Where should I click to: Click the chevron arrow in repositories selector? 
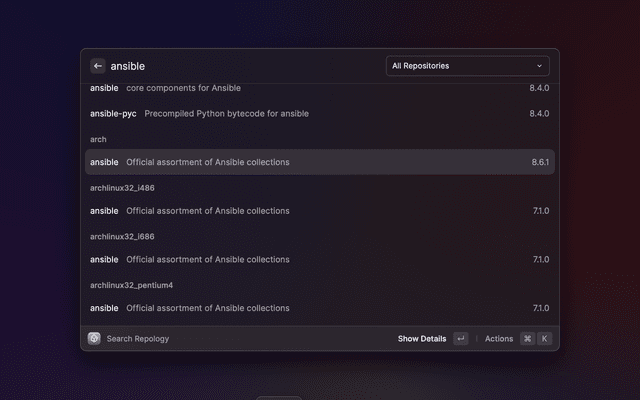click(x=540, y=66)
